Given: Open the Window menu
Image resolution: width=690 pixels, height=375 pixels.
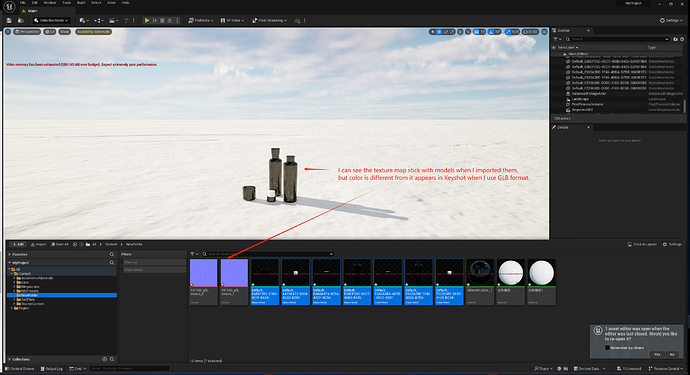Looking at the screenshot, I should [50, 3].
